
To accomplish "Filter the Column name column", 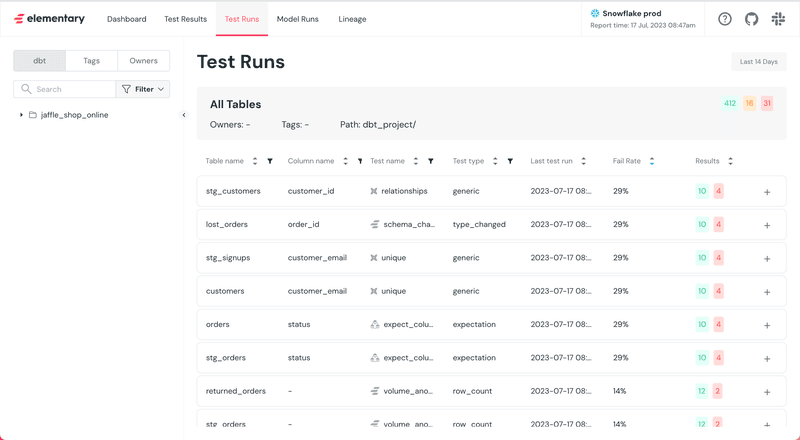I will [360, 161].
